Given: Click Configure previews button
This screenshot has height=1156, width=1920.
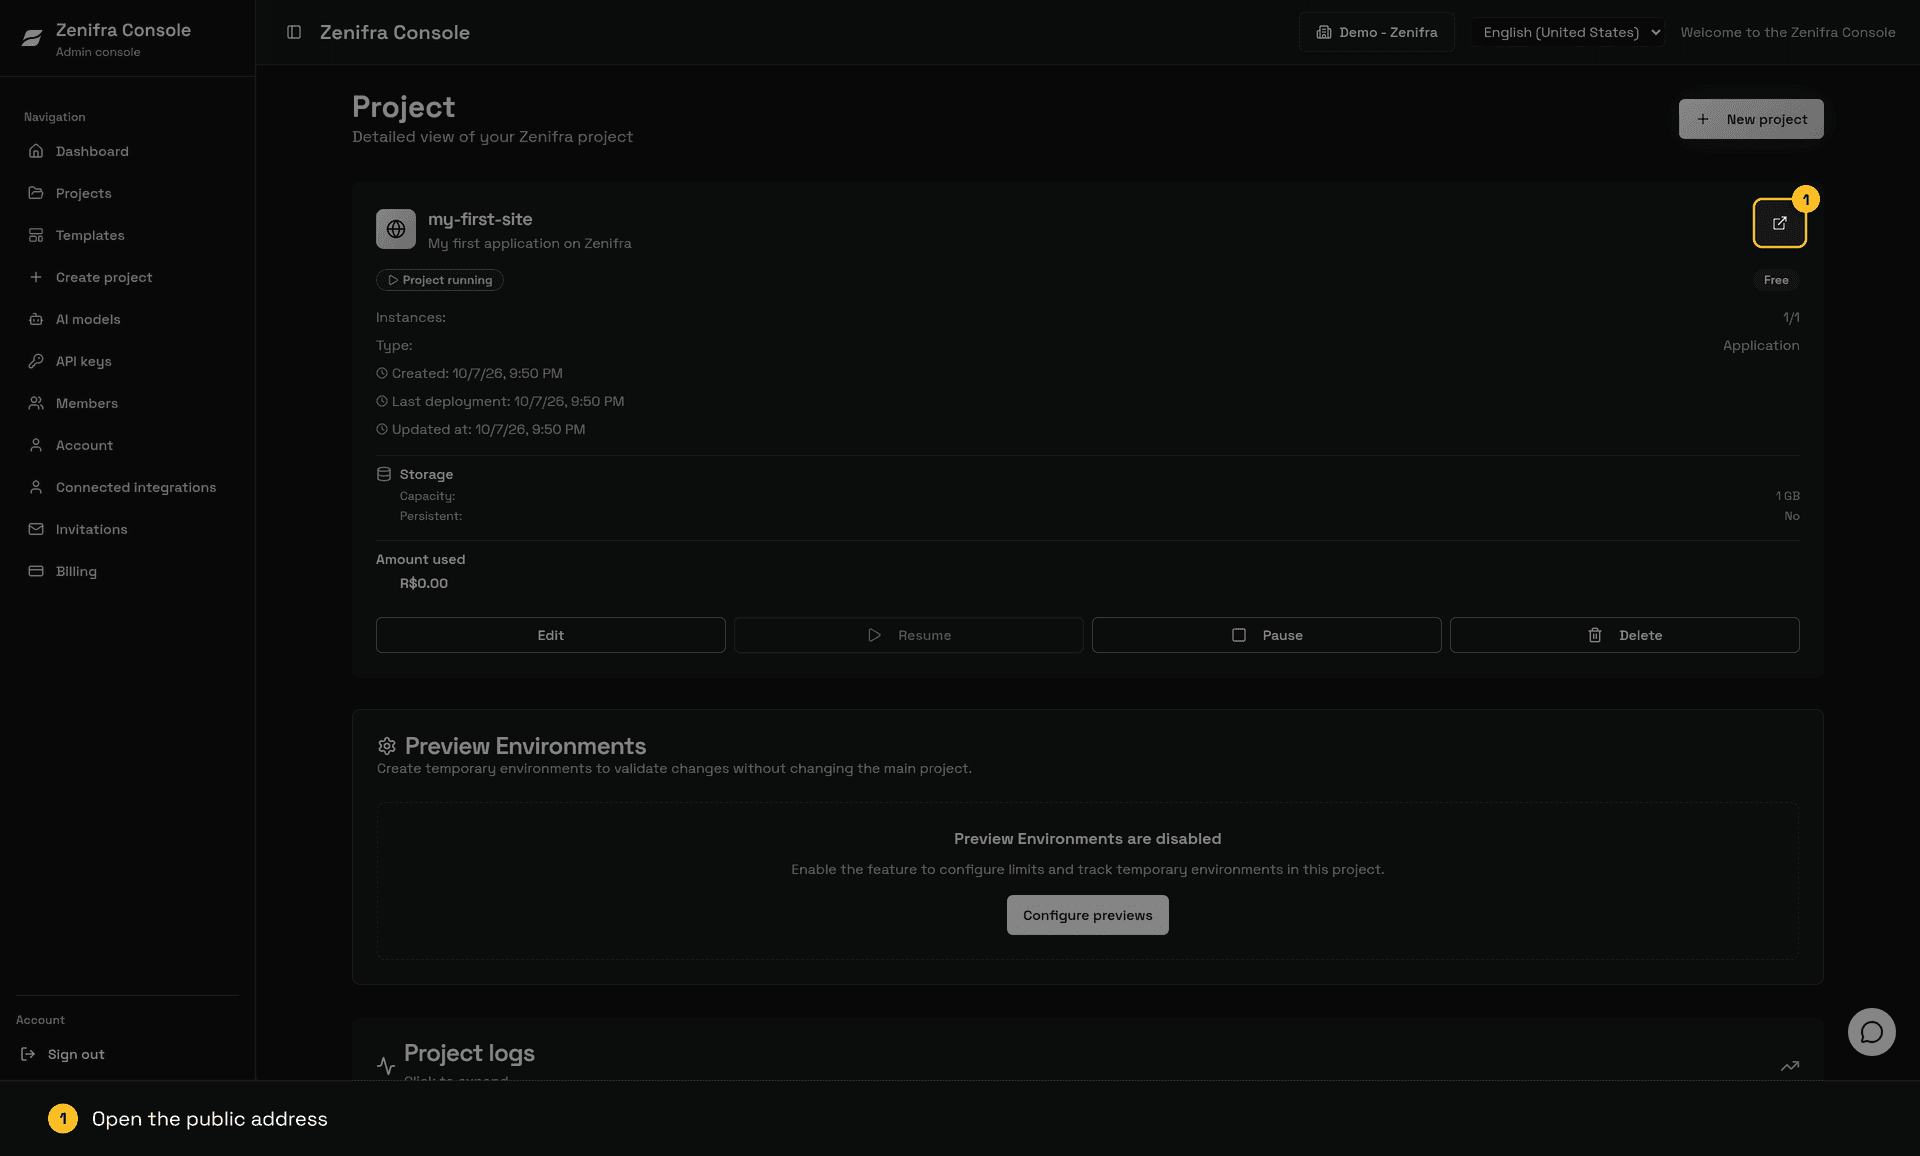Looking at the screenshot, I should point(1087,915).
